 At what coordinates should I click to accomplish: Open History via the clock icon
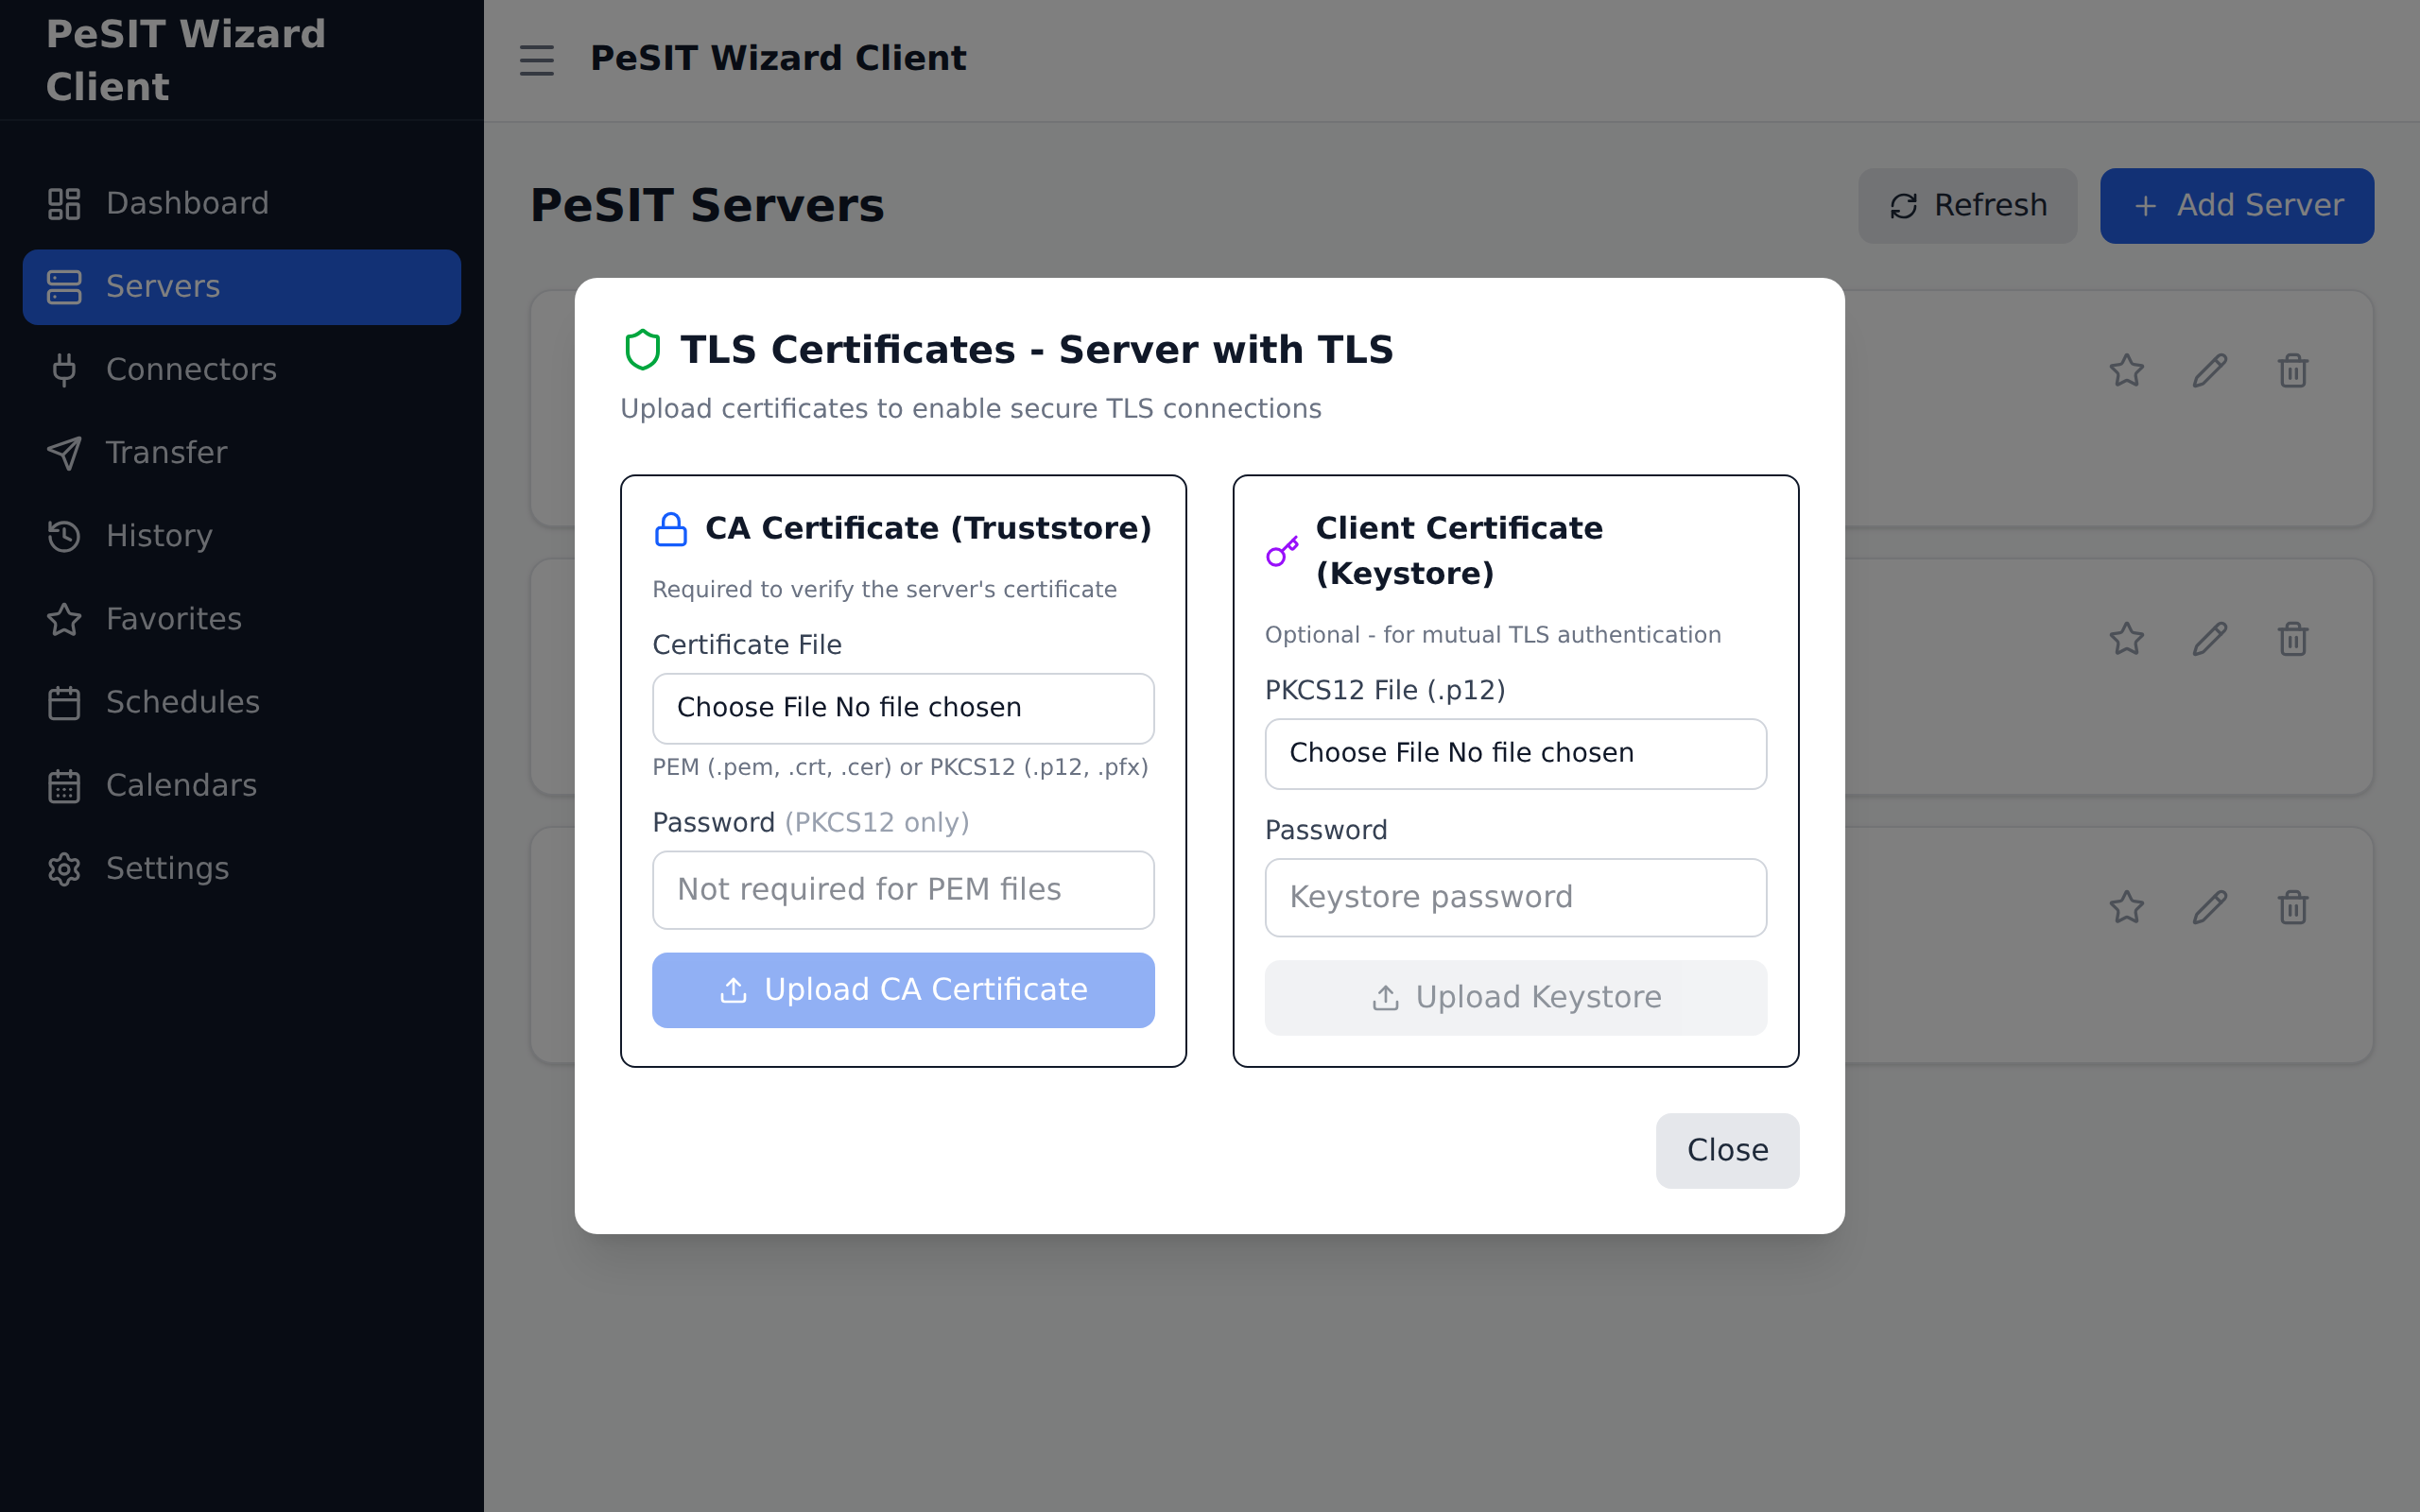(64, 536)
